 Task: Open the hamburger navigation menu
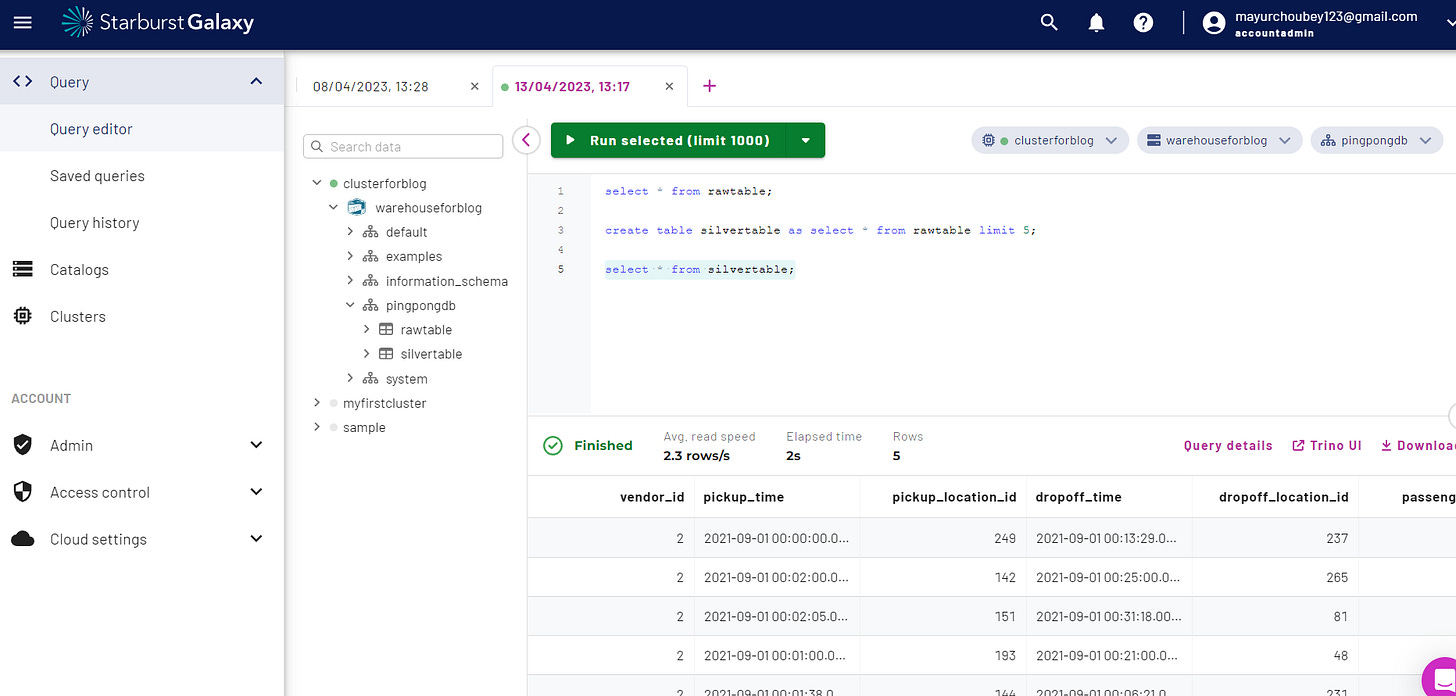[x=22, y=22]
